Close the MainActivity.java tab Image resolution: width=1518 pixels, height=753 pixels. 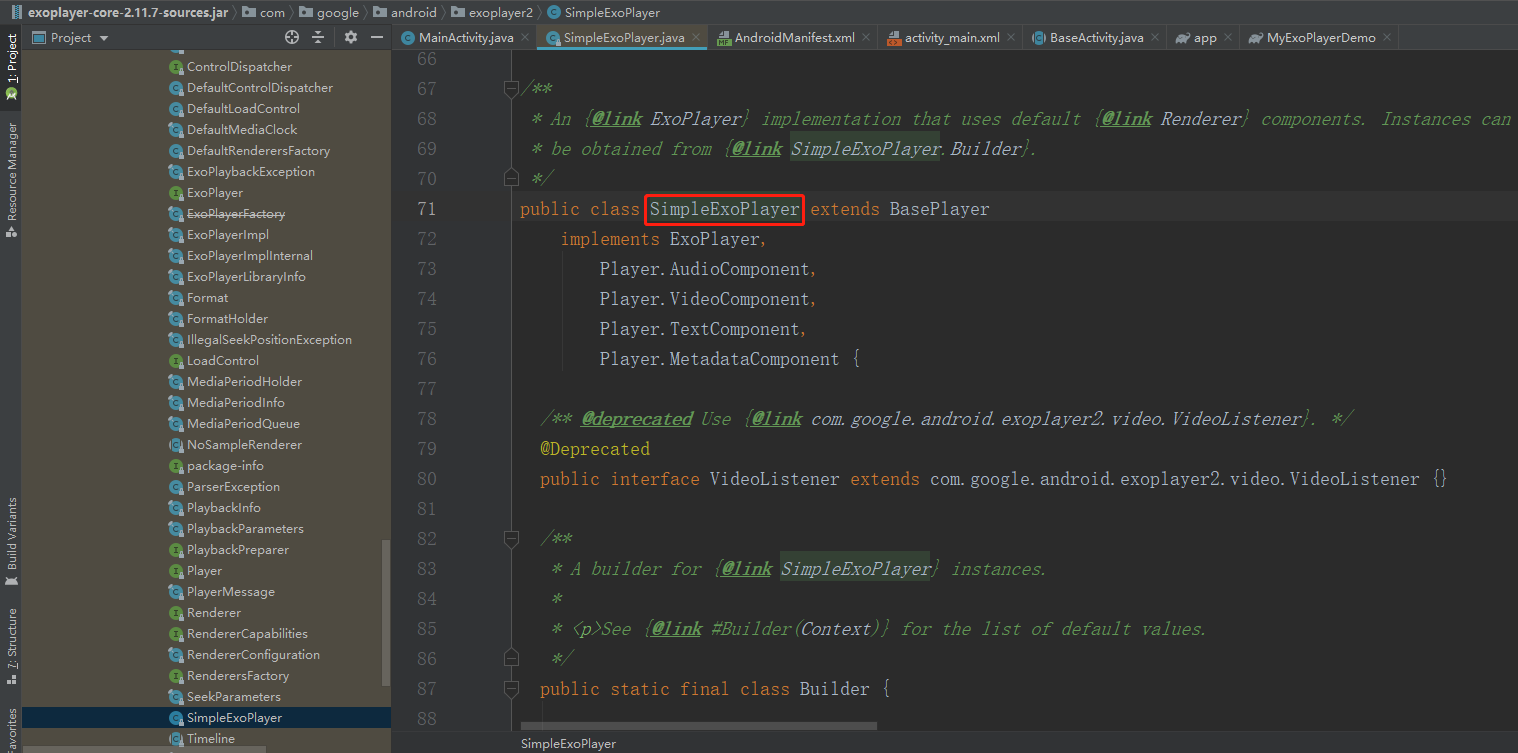(525, 38)
